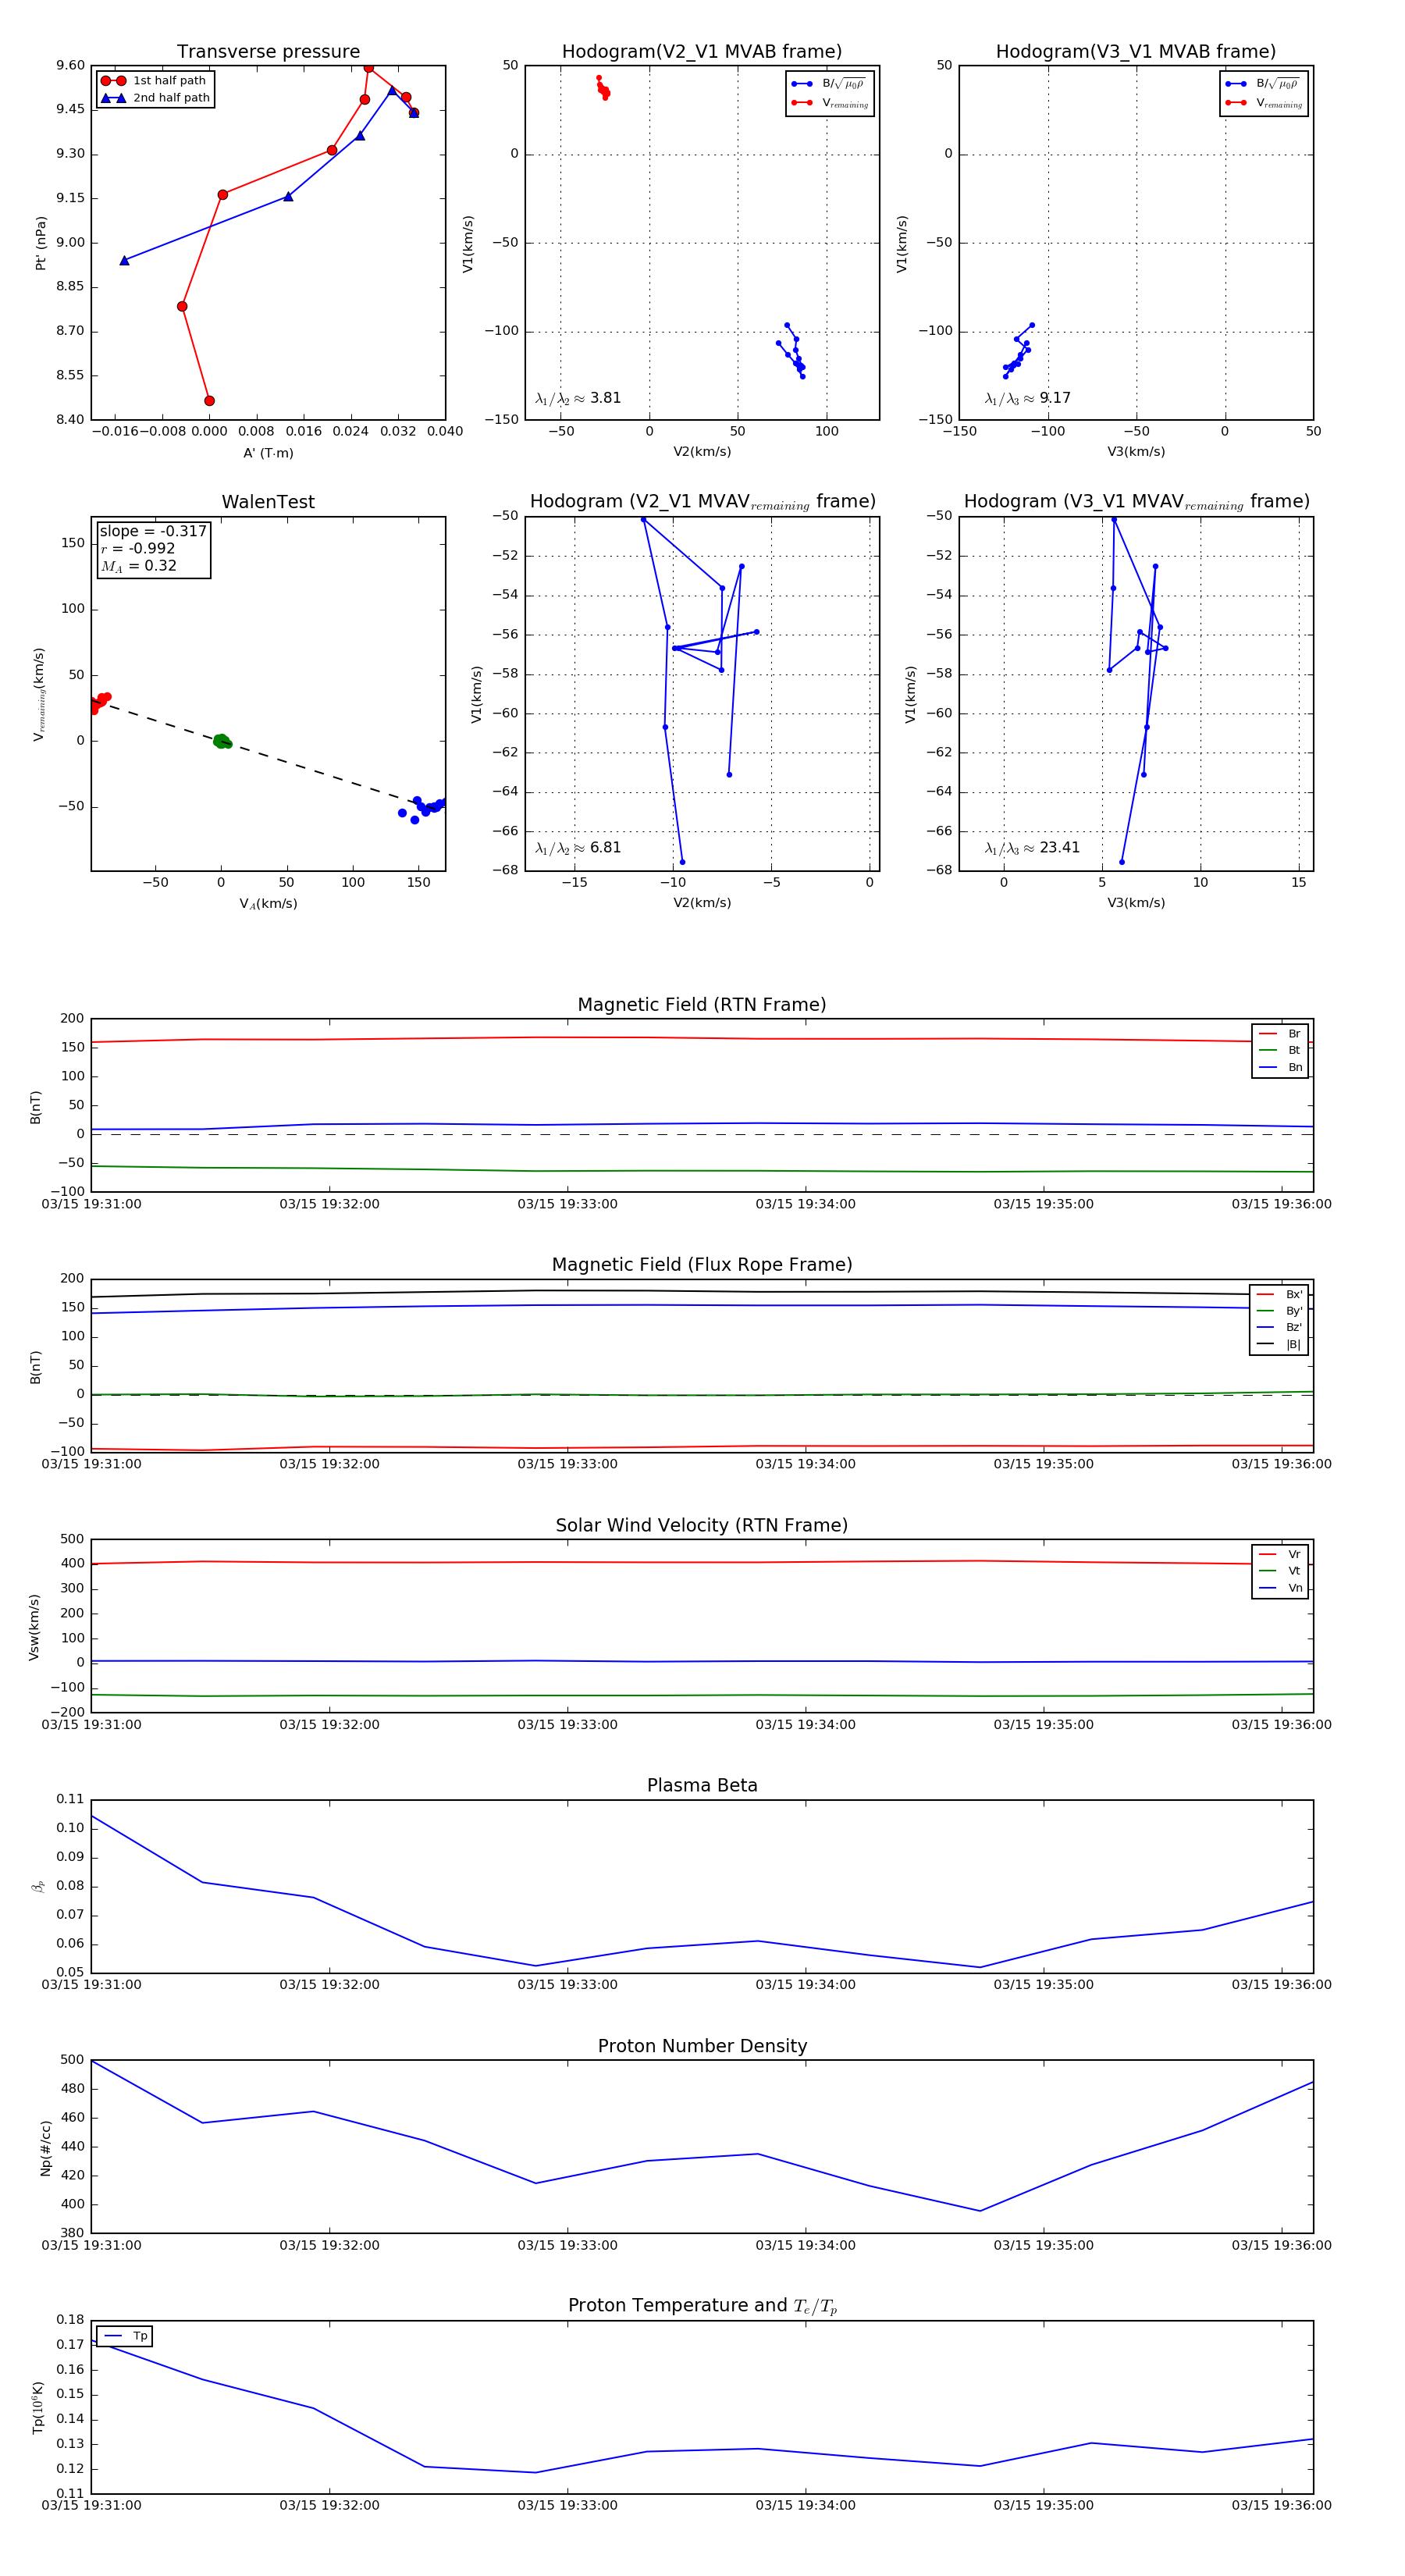Click the 'Hodogram(V2_V1 MVAB frame)' title
Screen dimensions: 1405x2576
pos(702,52)
